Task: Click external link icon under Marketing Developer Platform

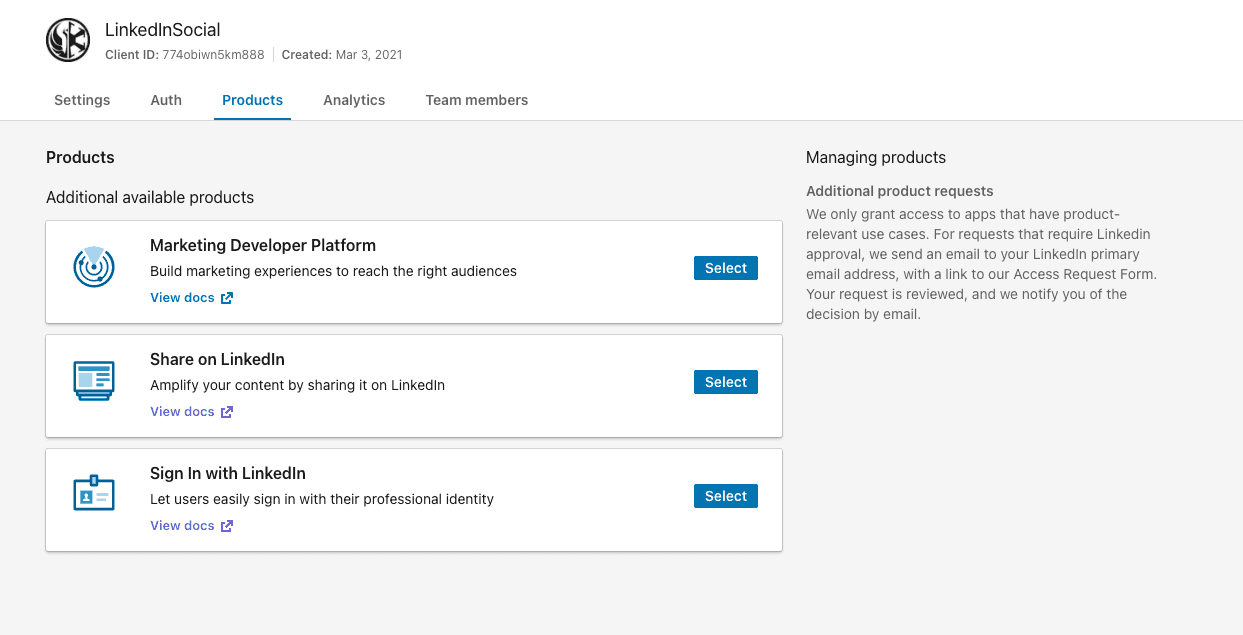Action: pyautogui.click(x=227, y=298)
